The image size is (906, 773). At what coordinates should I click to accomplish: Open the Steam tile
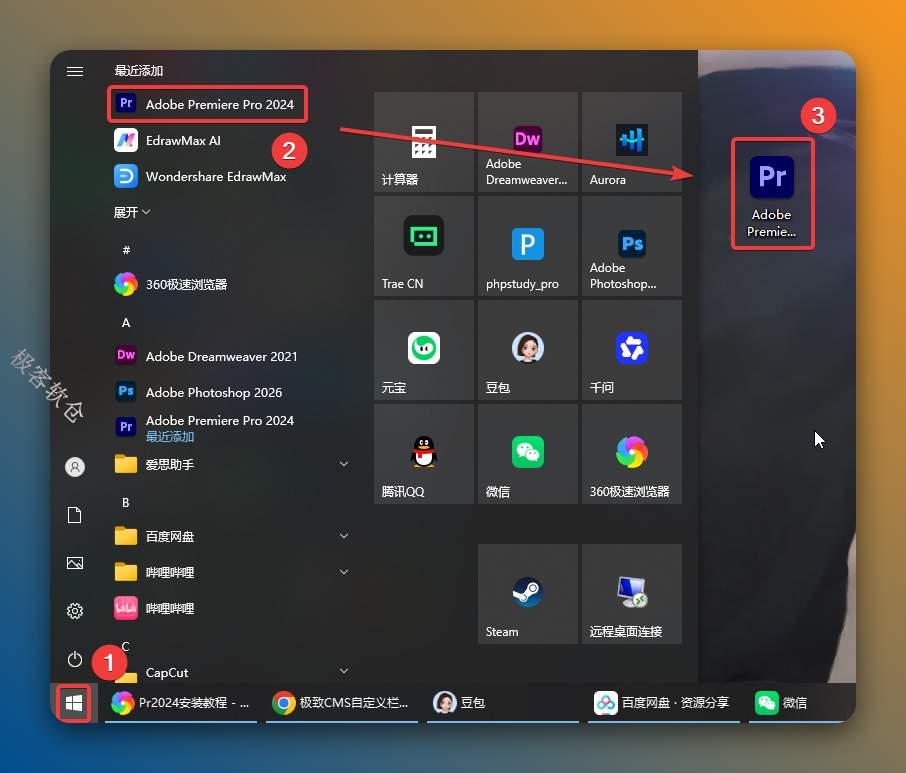[528, 593]
